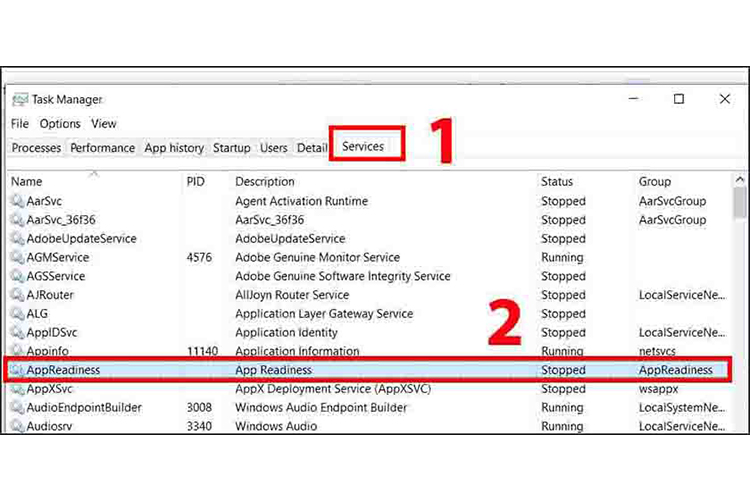Open the View menu
The height and width of the screenshot is (500, 750).
click(104, 123)
